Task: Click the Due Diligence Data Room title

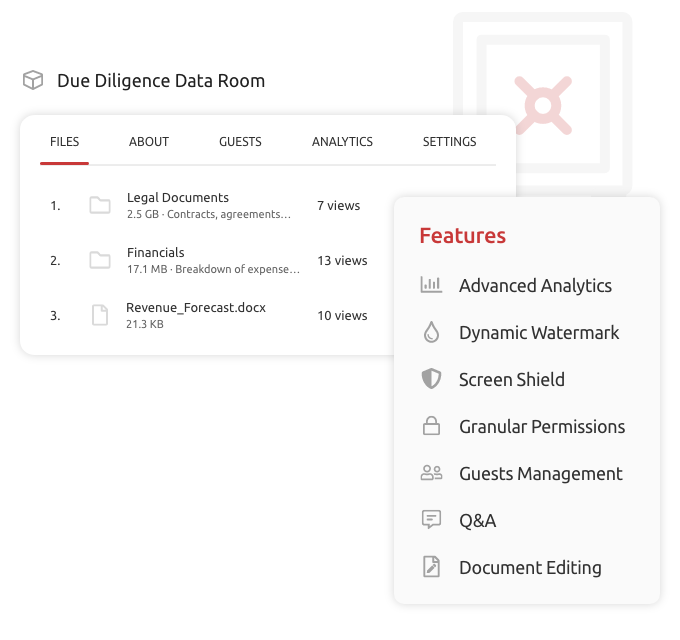Action: (x=161, y=81)
